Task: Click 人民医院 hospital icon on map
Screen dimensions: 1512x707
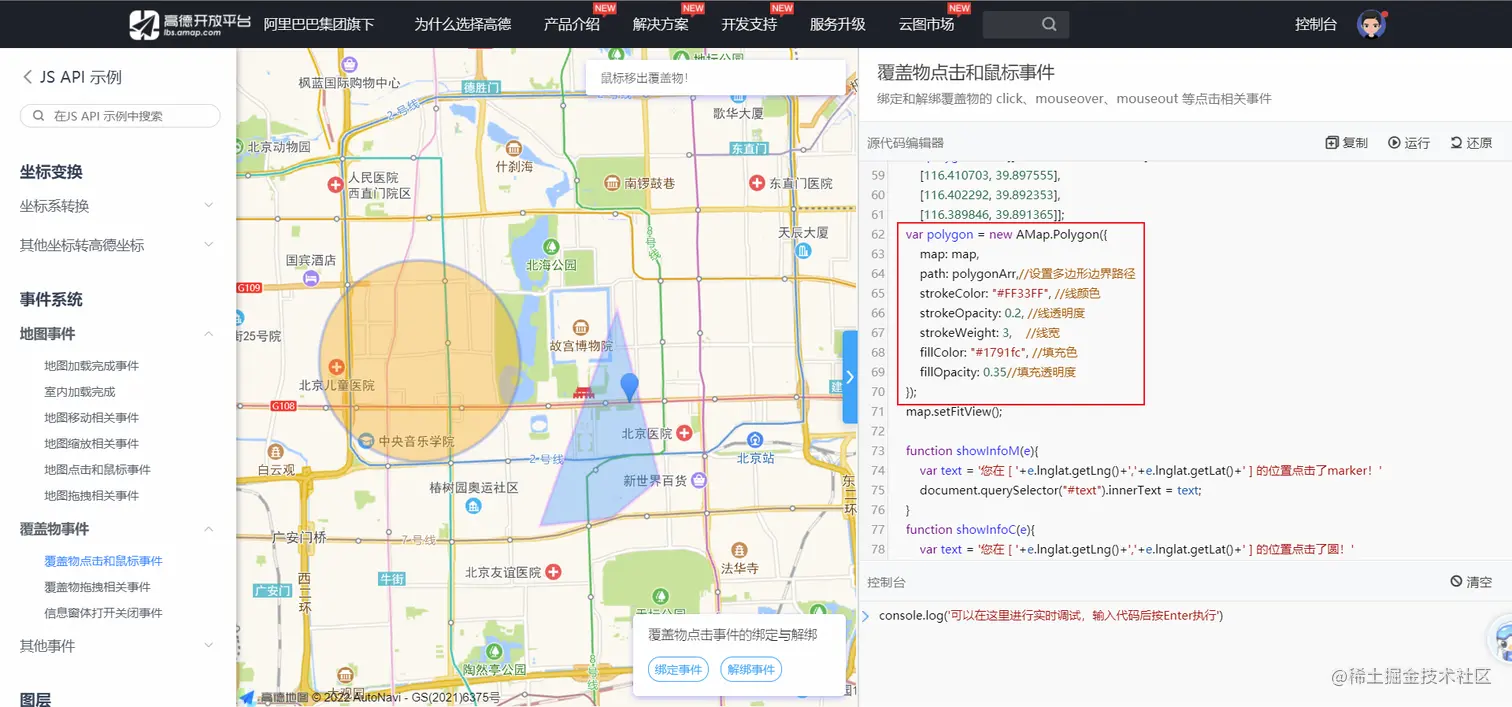Action: 336,185
